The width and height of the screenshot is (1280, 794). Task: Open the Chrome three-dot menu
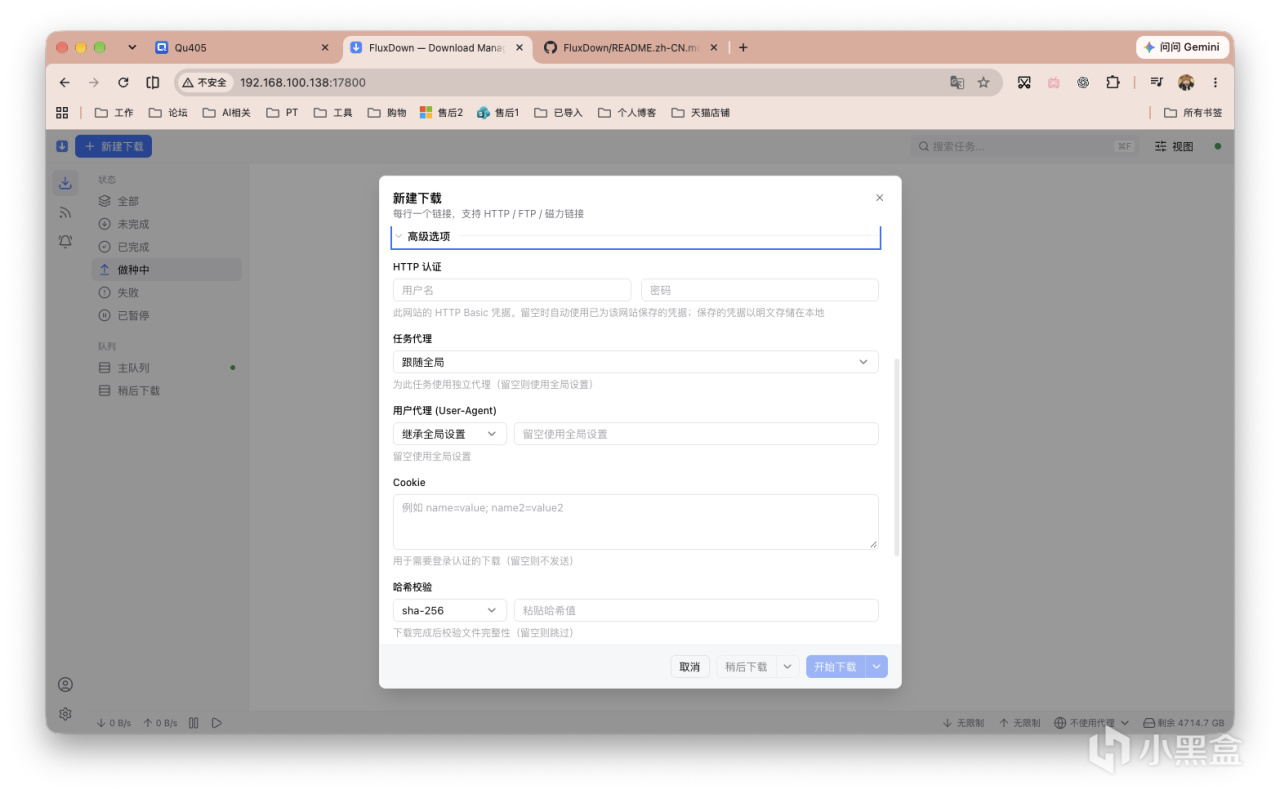coord(1215,83)
